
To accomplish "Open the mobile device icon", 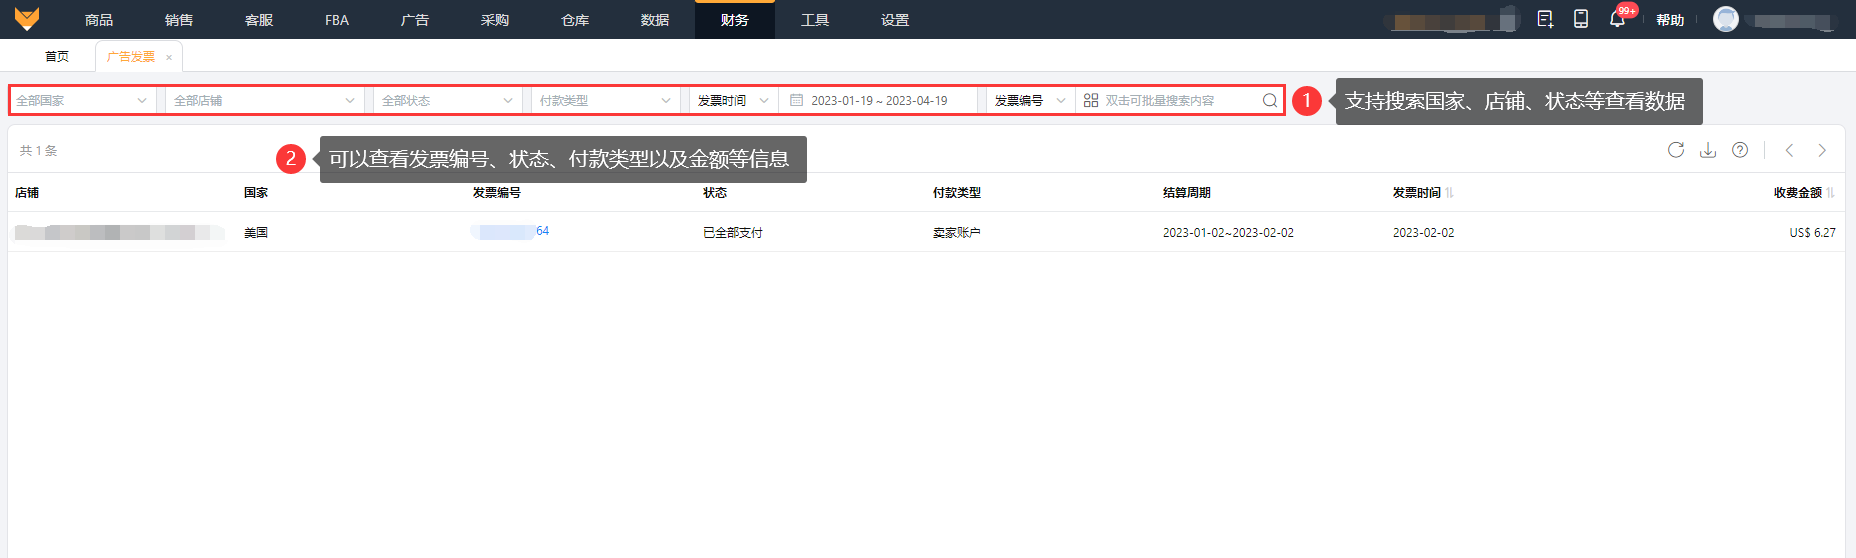I will coord(1581,19).
